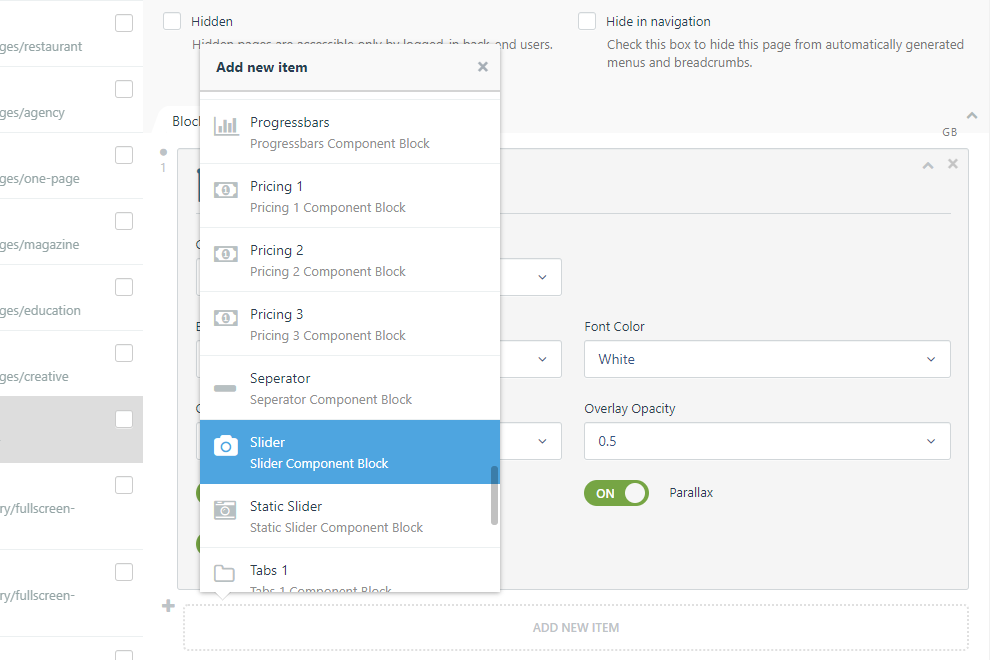This screenshot has width=990, height=660.
Task: Open the Overlay Opacity dropdown
Action: click(767, 441)
